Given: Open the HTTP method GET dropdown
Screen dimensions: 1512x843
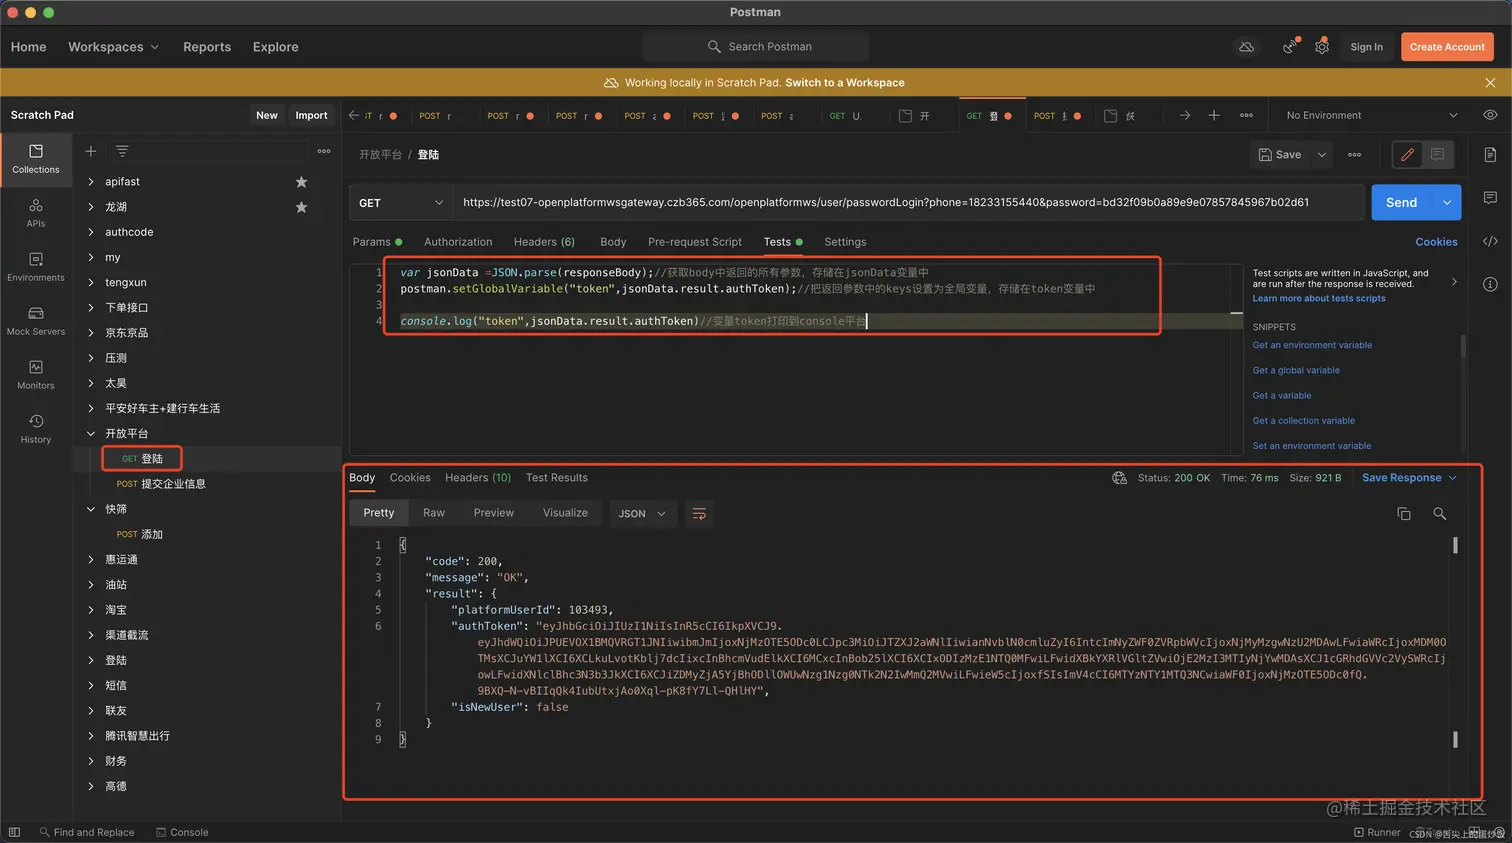Looking at the screenshot, I should pos(401,203).
